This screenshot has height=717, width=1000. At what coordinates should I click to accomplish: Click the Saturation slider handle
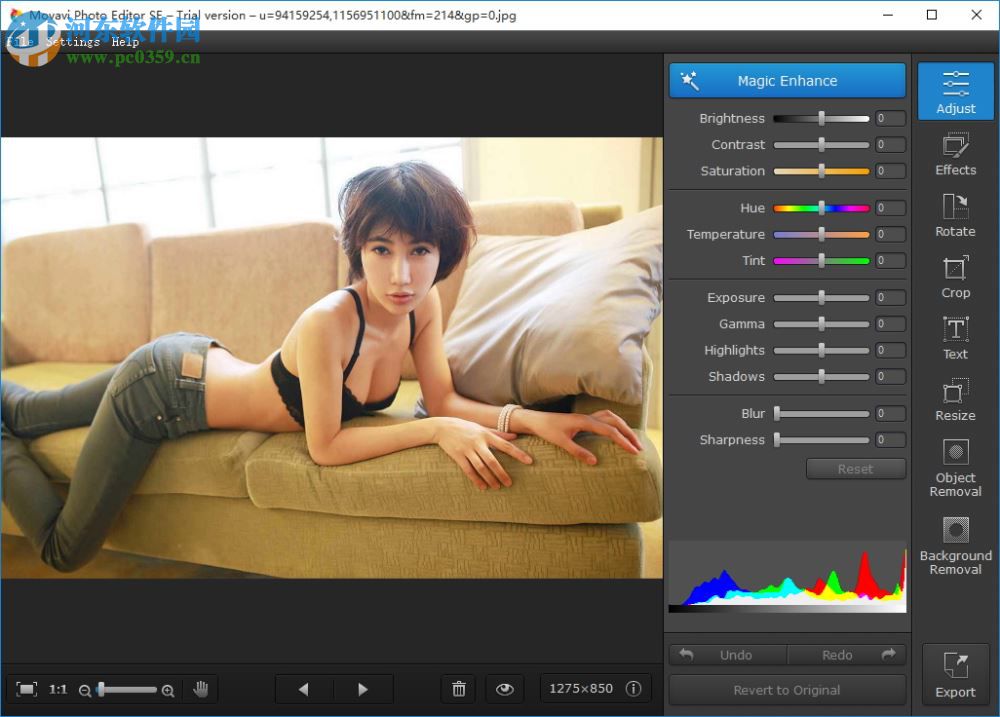pyautogui.click(x=823, y=171)
